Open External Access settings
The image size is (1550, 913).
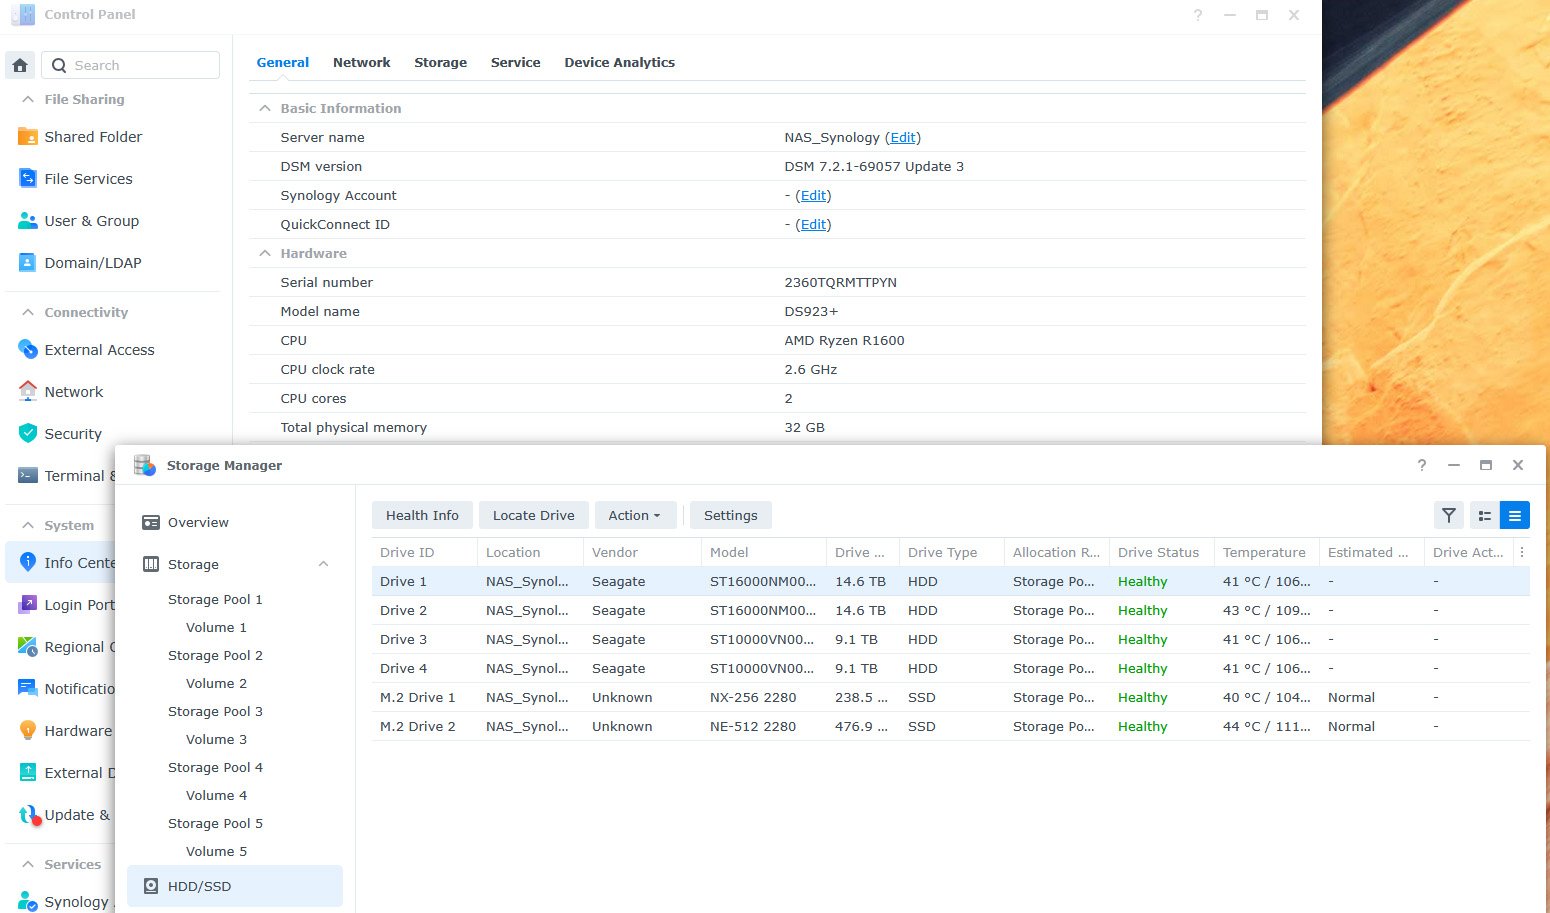tap(99, 350)
